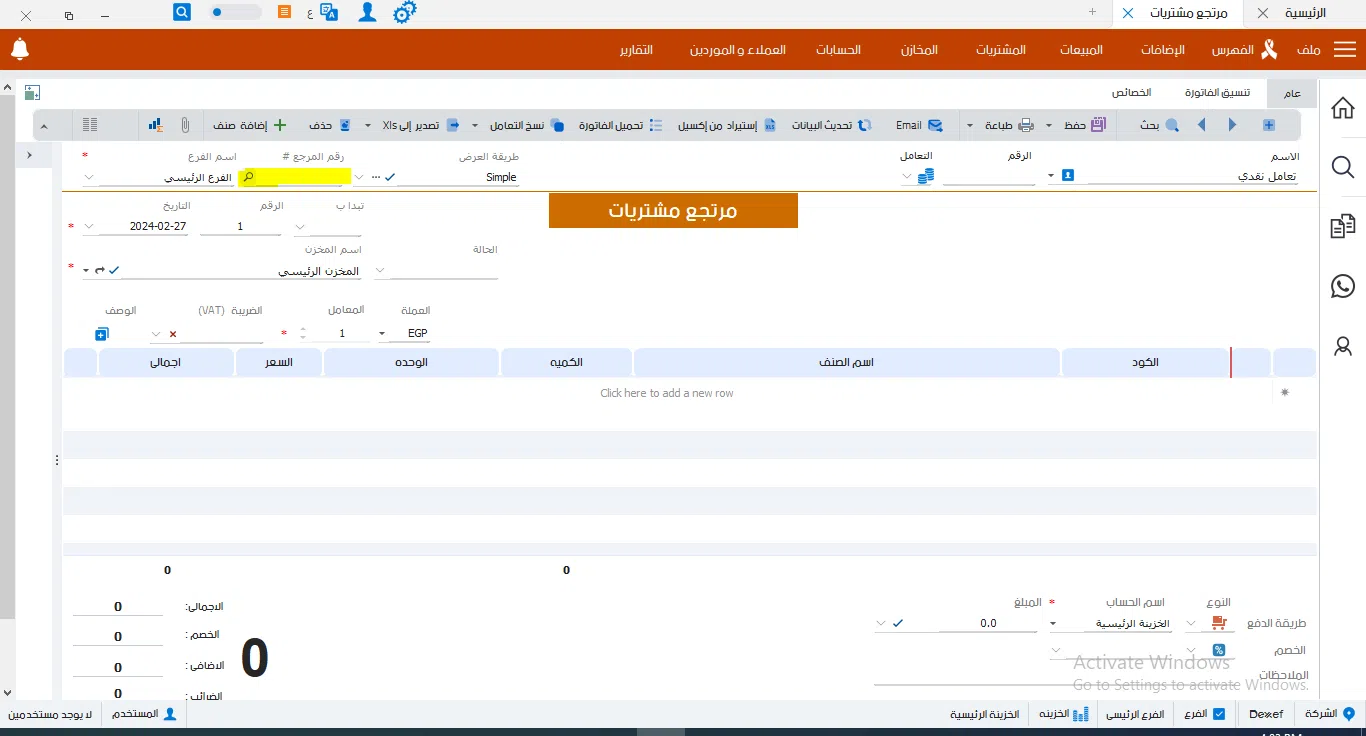This screenshot has height=736, width=1366.
Task: Click the paperclip attachment icon in toolbar
Action: (185, 125)
